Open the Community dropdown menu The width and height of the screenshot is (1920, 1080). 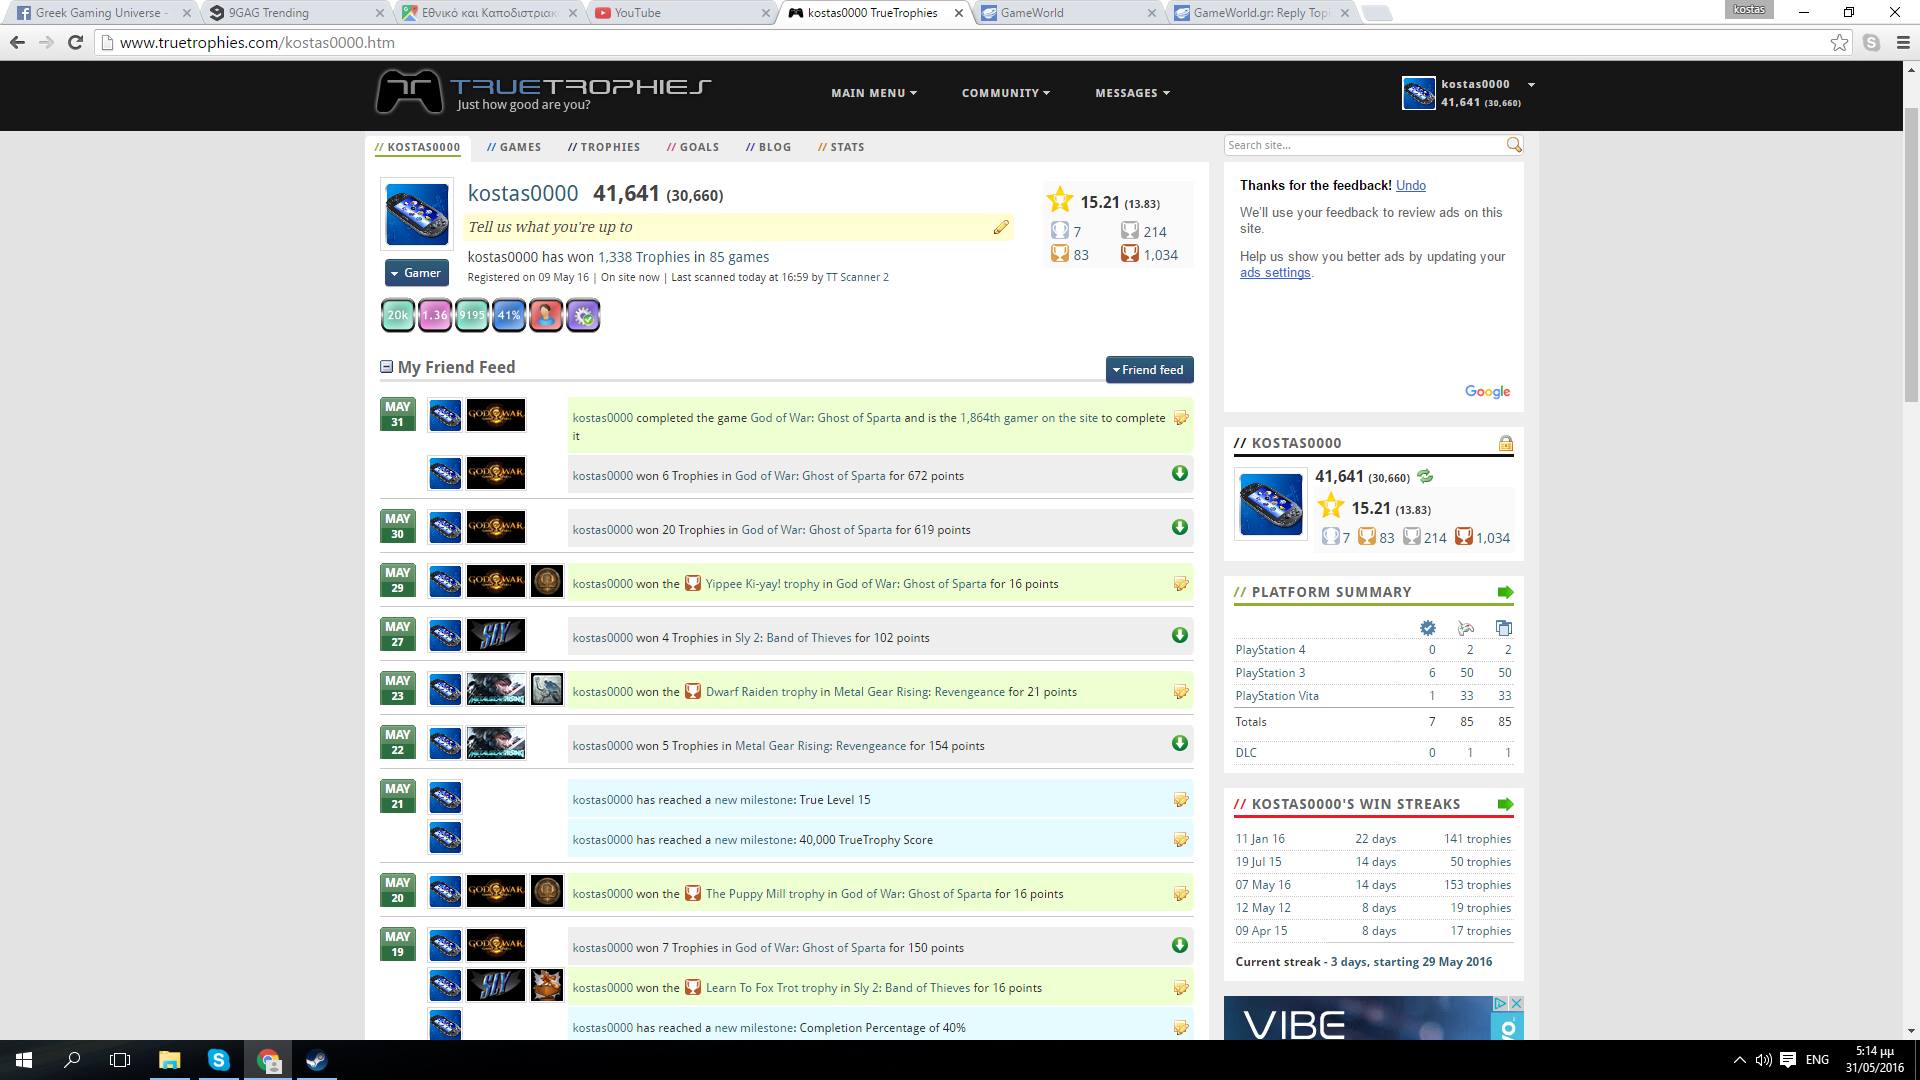click(x=1006, y=93)
